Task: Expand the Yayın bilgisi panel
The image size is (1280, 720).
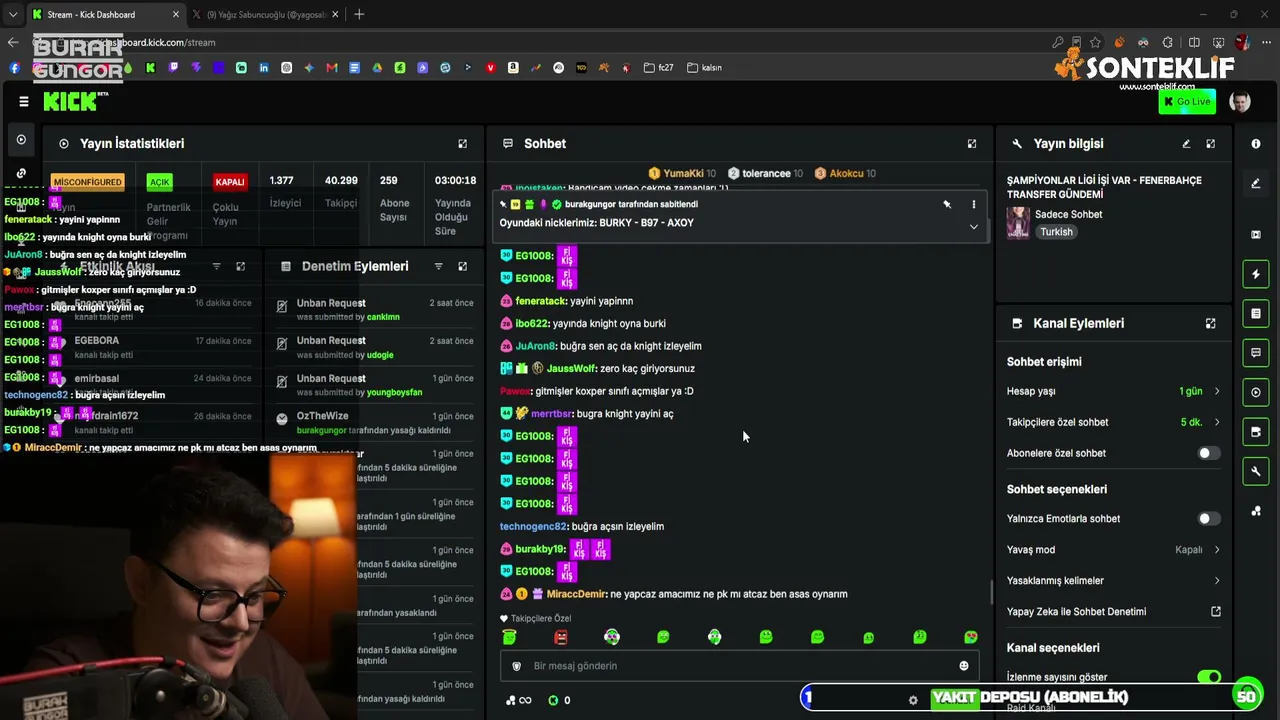Action: click(x=1211, y=144)
